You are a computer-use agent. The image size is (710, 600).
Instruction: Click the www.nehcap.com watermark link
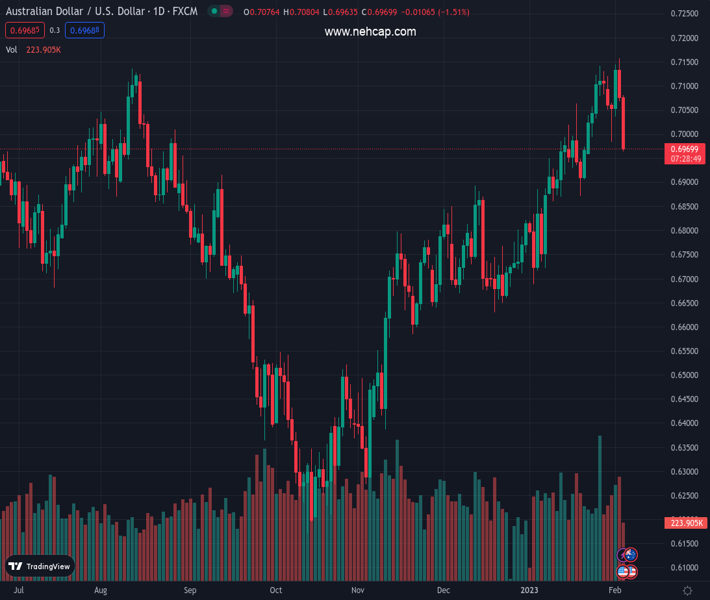370,32
